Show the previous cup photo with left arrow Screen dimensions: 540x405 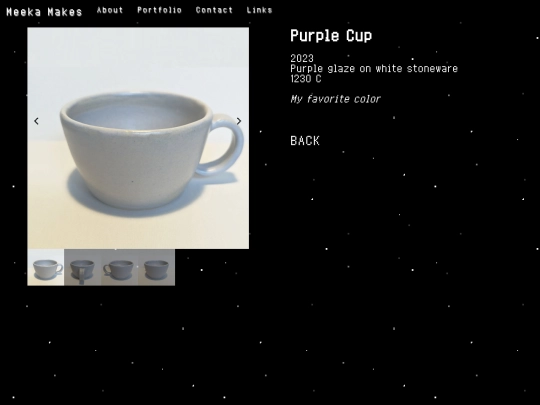pos(36,121)
